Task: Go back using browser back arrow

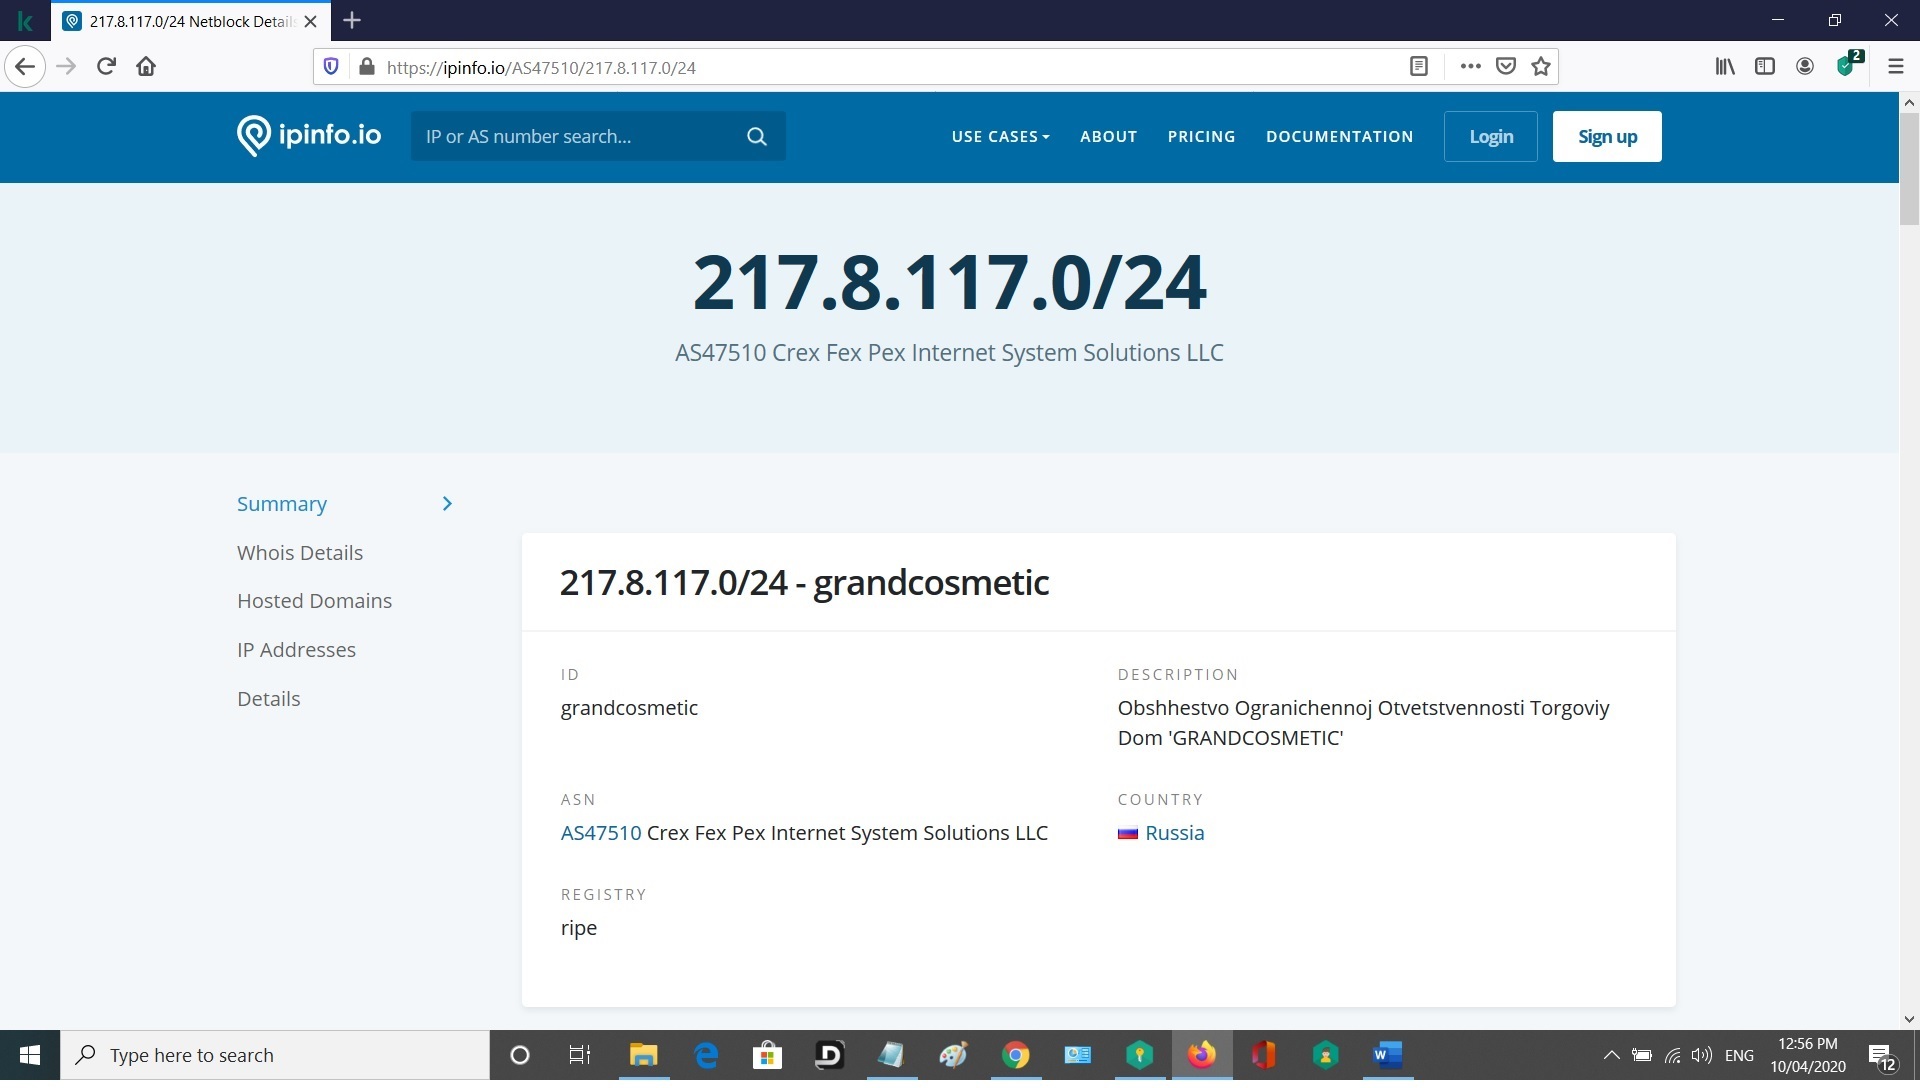Action: pos(25,67)
